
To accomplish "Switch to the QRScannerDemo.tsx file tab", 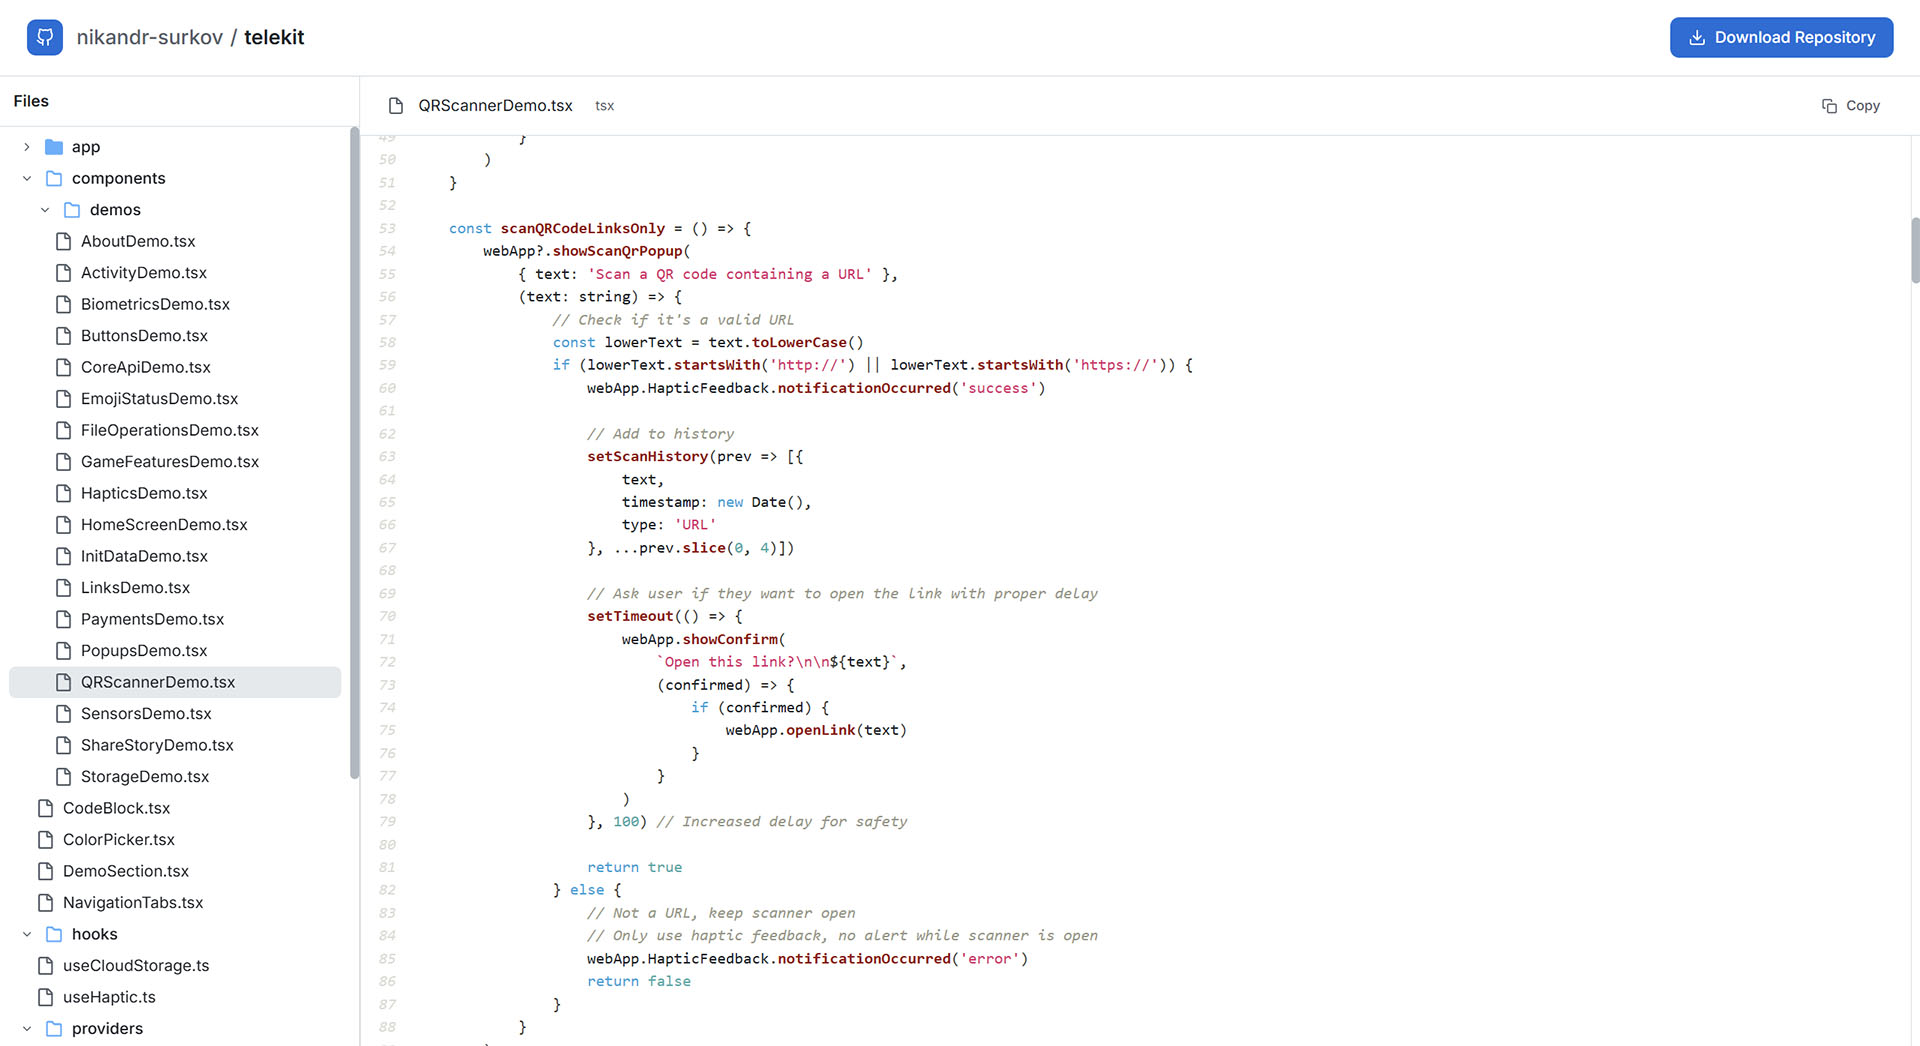I will click(496, 105).
